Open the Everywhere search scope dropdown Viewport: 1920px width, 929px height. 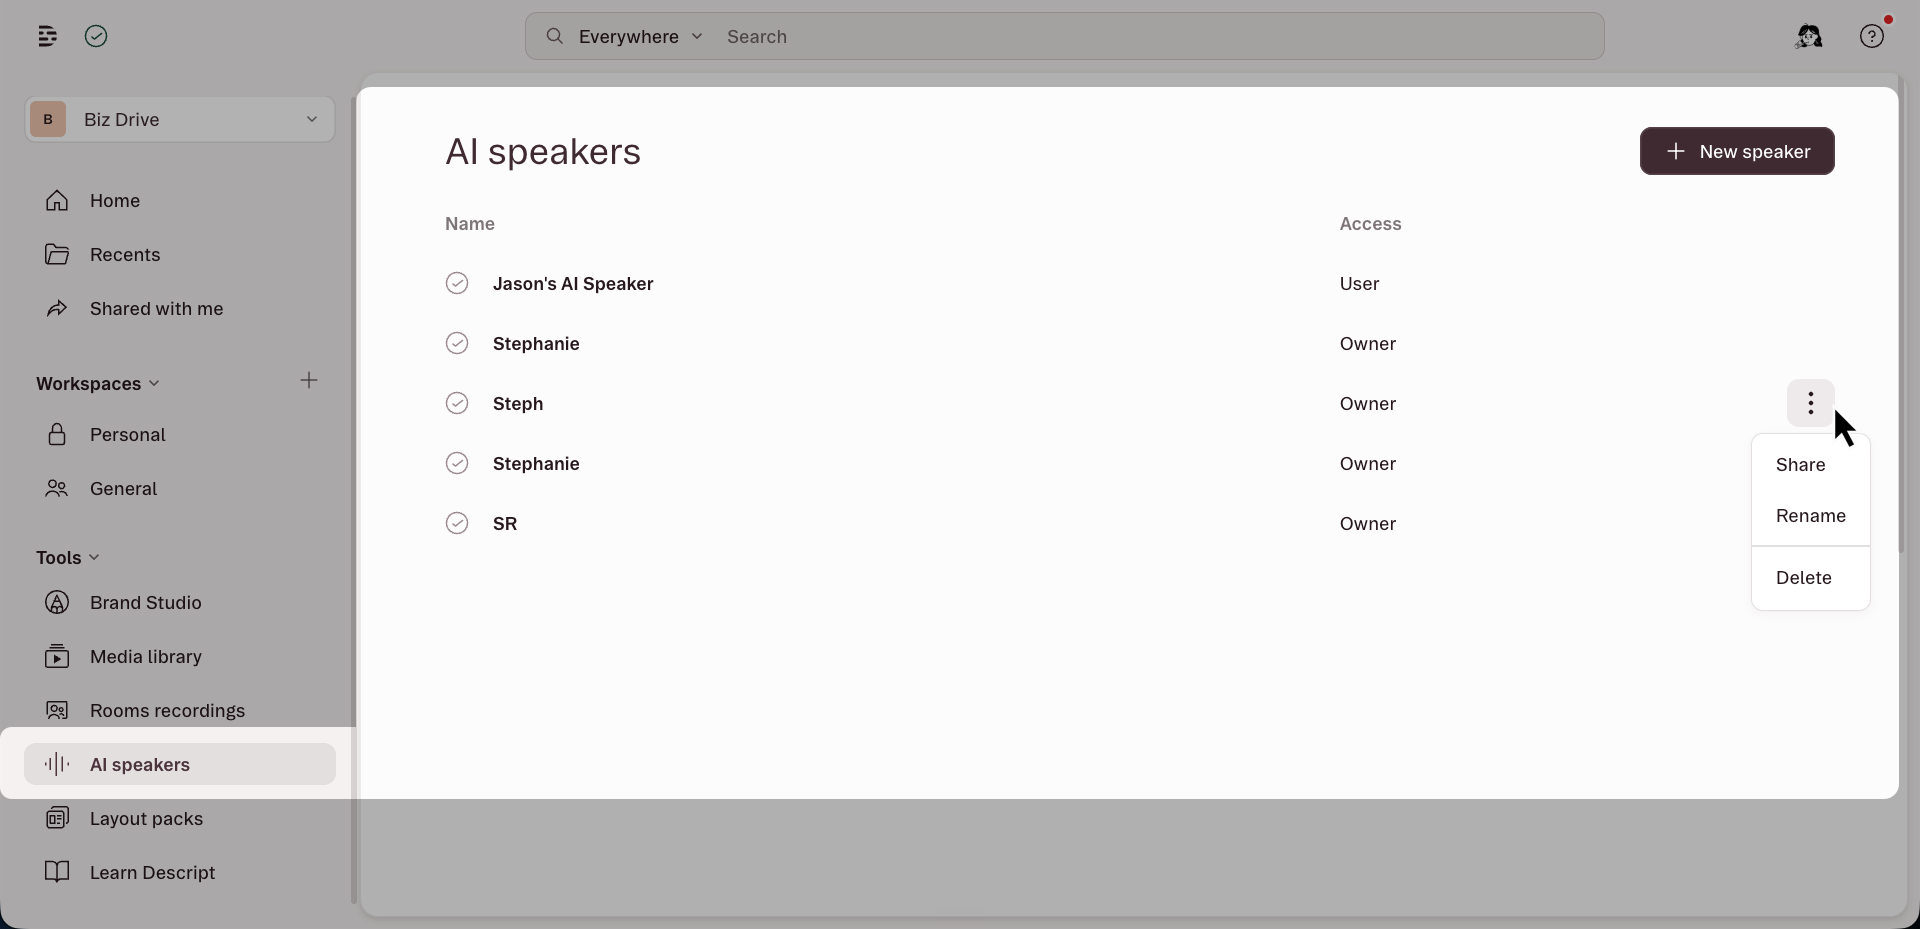(x=640, y=36)
